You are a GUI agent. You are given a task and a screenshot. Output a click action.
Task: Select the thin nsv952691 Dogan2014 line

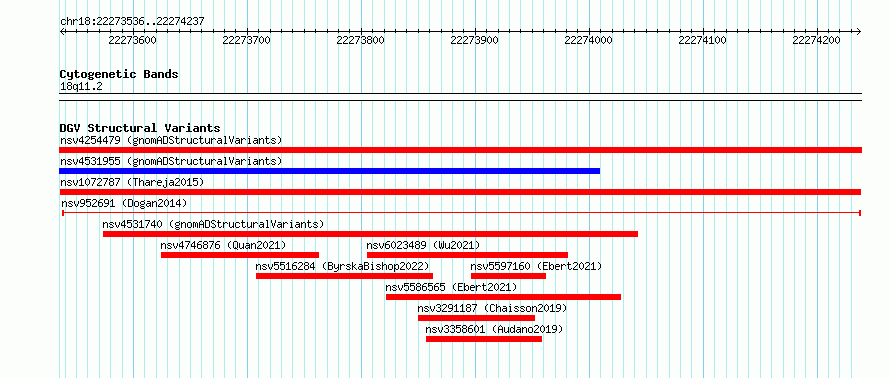(x=461, y=213)
